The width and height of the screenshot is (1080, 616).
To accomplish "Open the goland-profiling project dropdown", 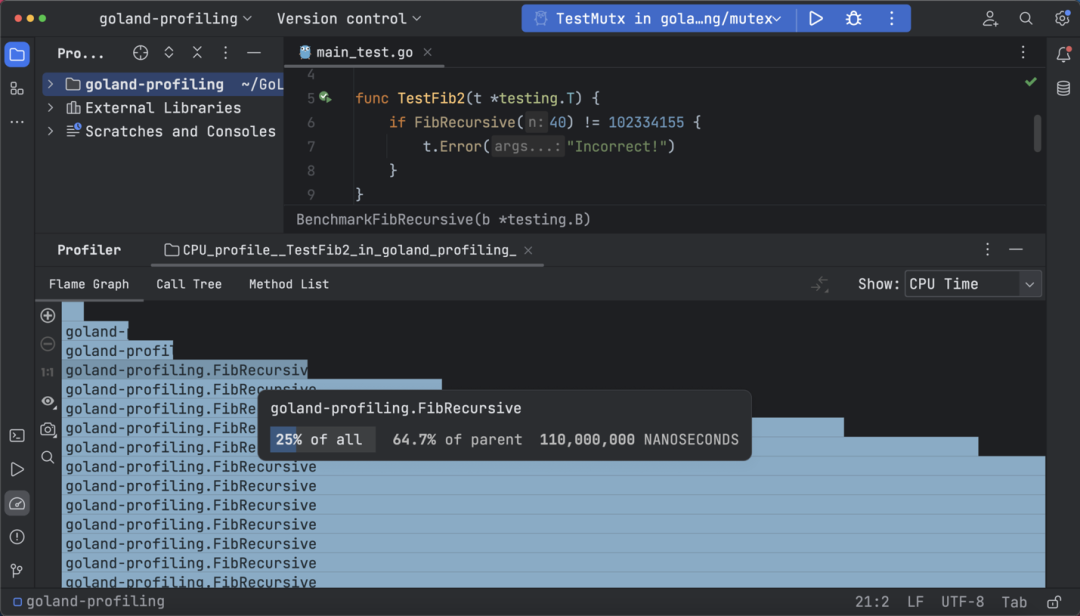I will click(175, 19).
